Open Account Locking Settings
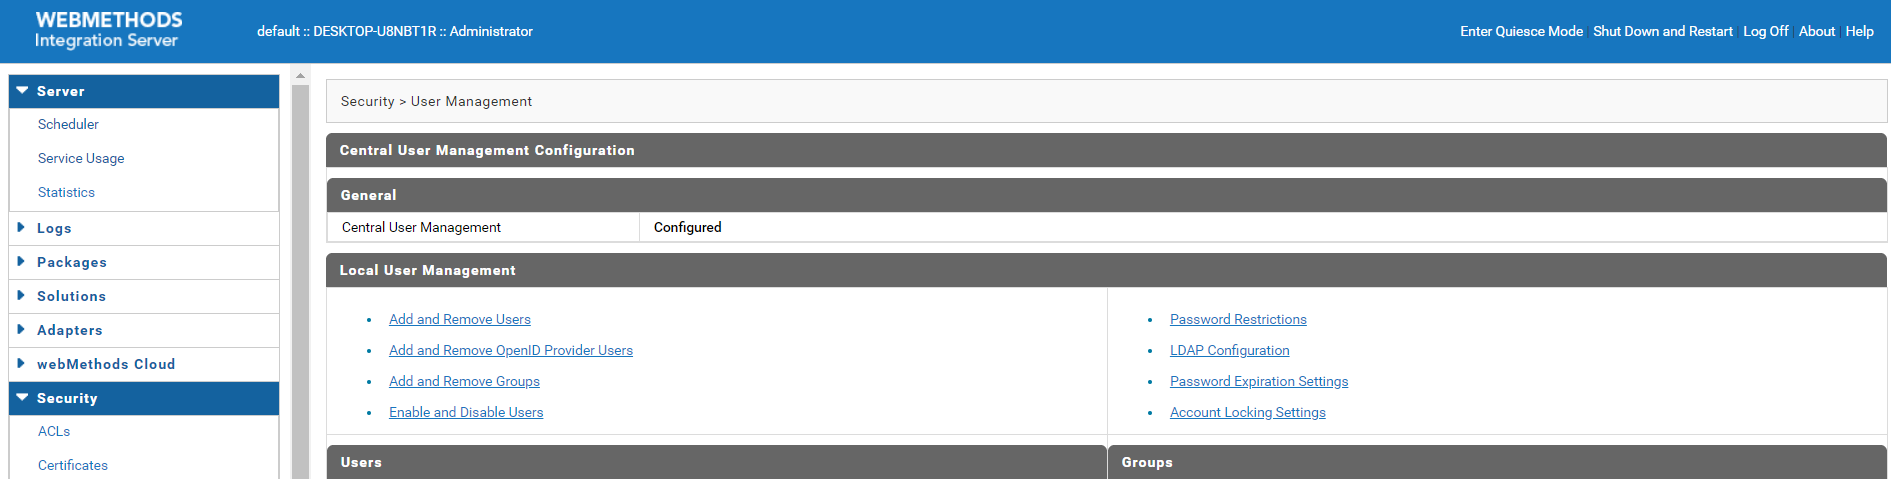The image size is (1891, 479). [1247, 412]
